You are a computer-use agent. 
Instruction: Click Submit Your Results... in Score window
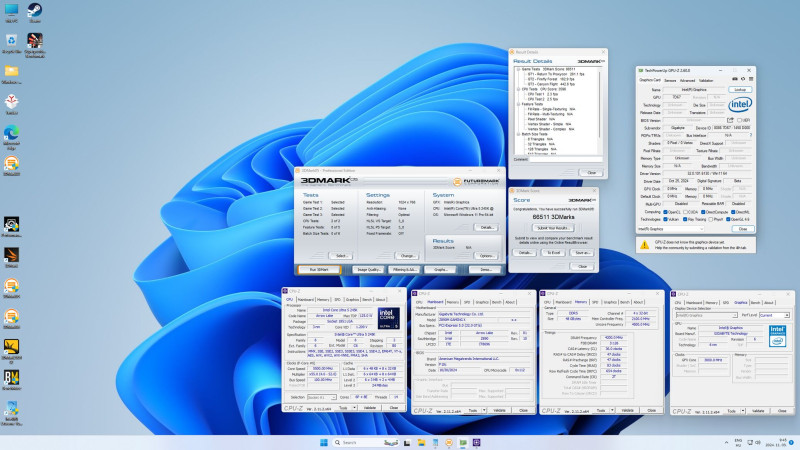[x=553, y=228]
